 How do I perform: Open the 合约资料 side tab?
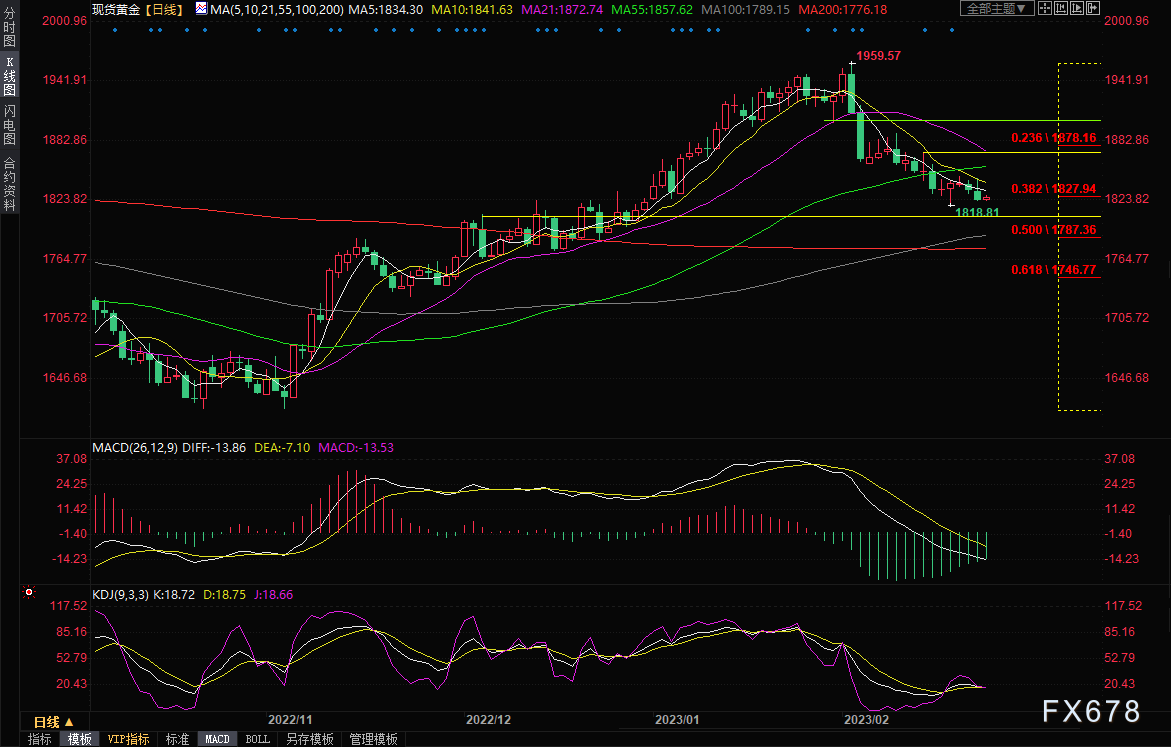(x=10, y=184)
